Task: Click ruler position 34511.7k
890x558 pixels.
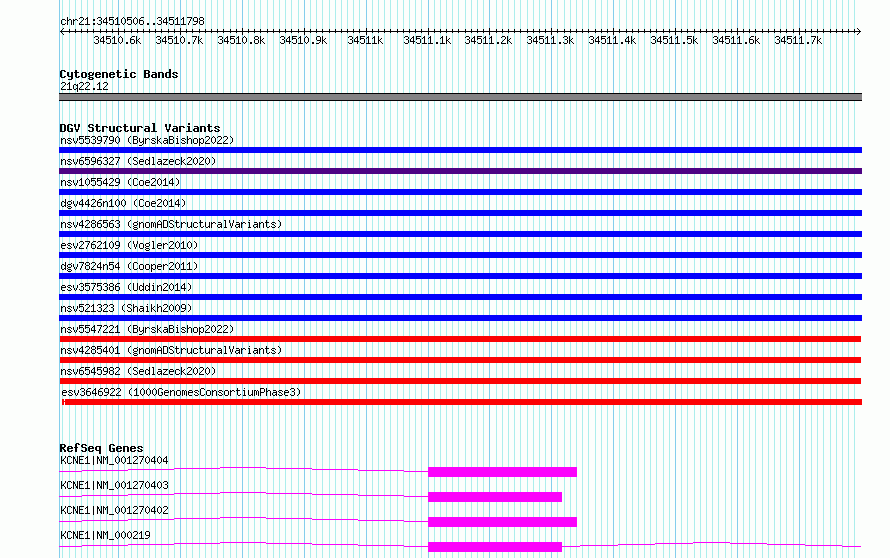Action: 798,40
